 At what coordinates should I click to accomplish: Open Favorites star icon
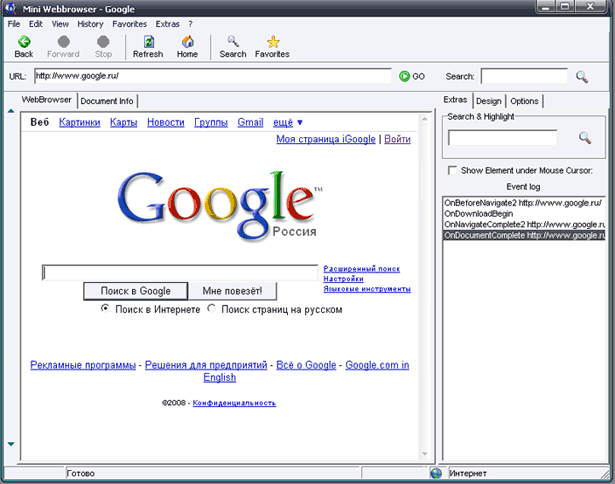pyautogui.click(x=271, y=42)
